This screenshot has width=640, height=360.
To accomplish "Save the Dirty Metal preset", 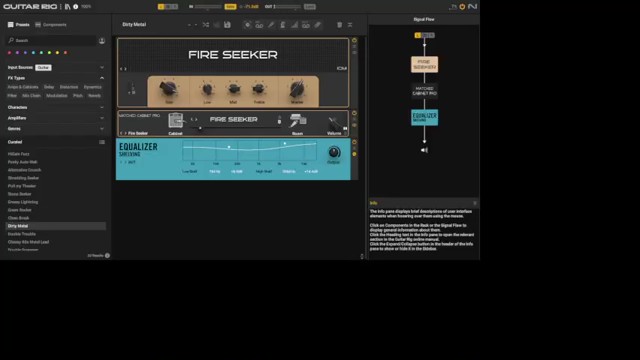I will [x=227, y=25].
